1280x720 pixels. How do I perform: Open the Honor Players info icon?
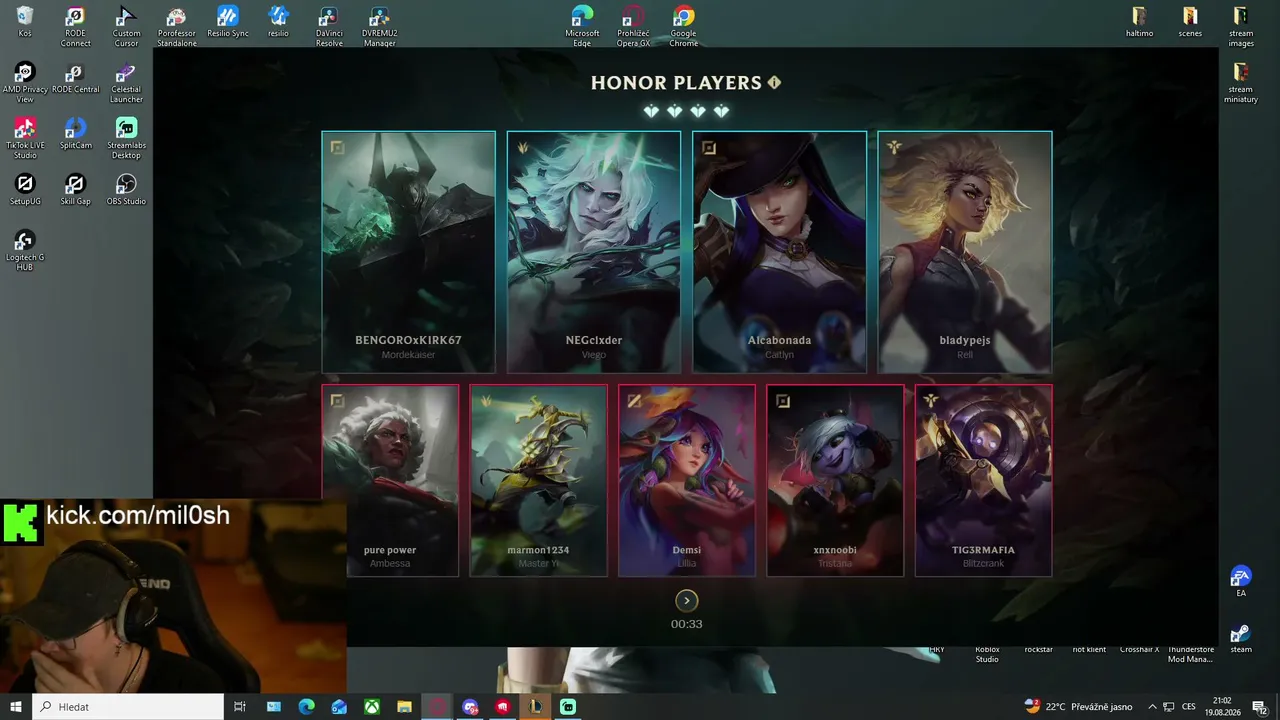click(774, 83)
